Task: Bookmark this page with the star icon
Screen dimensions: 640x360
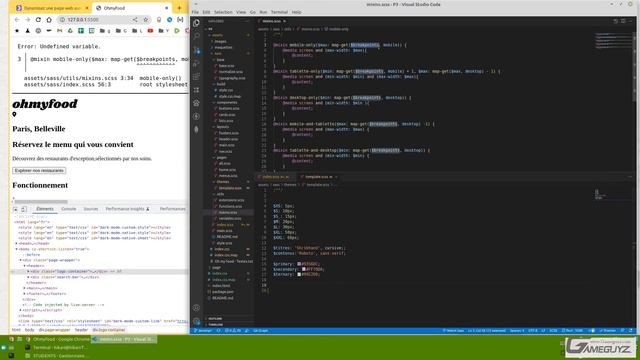Action: pyautogui.click(x=145, y=20)
